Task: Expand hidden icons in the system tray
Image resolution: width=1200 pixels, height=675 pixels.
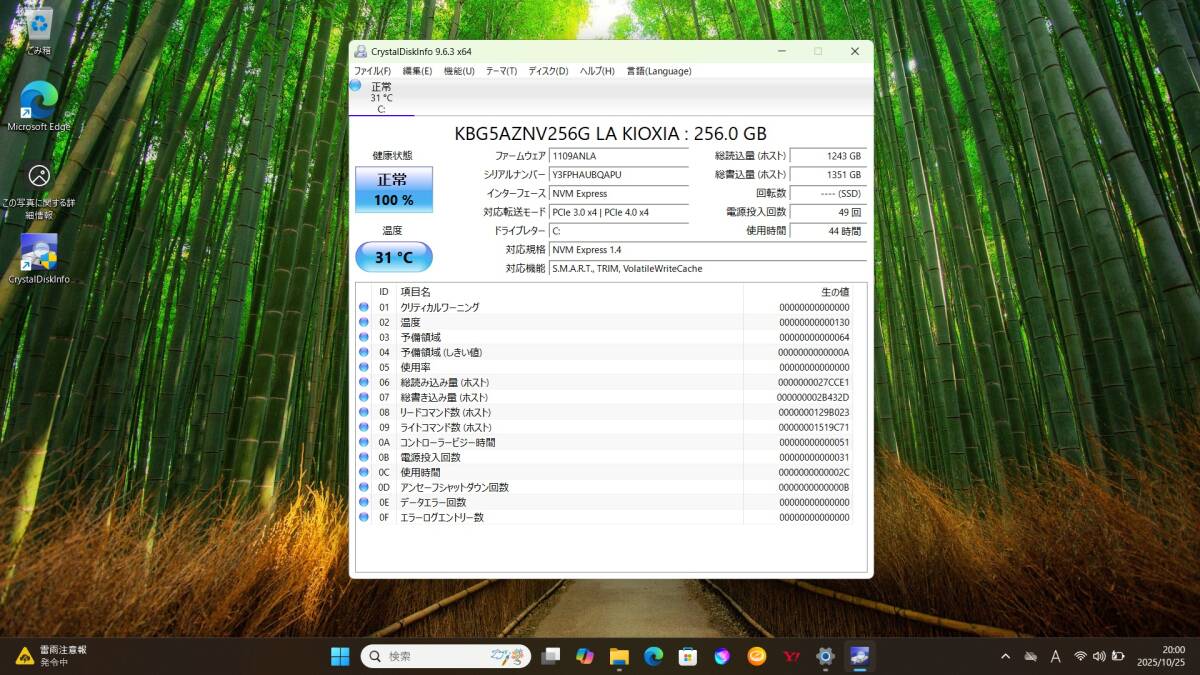Action: pyautogui.click(x=1005, y=657)
